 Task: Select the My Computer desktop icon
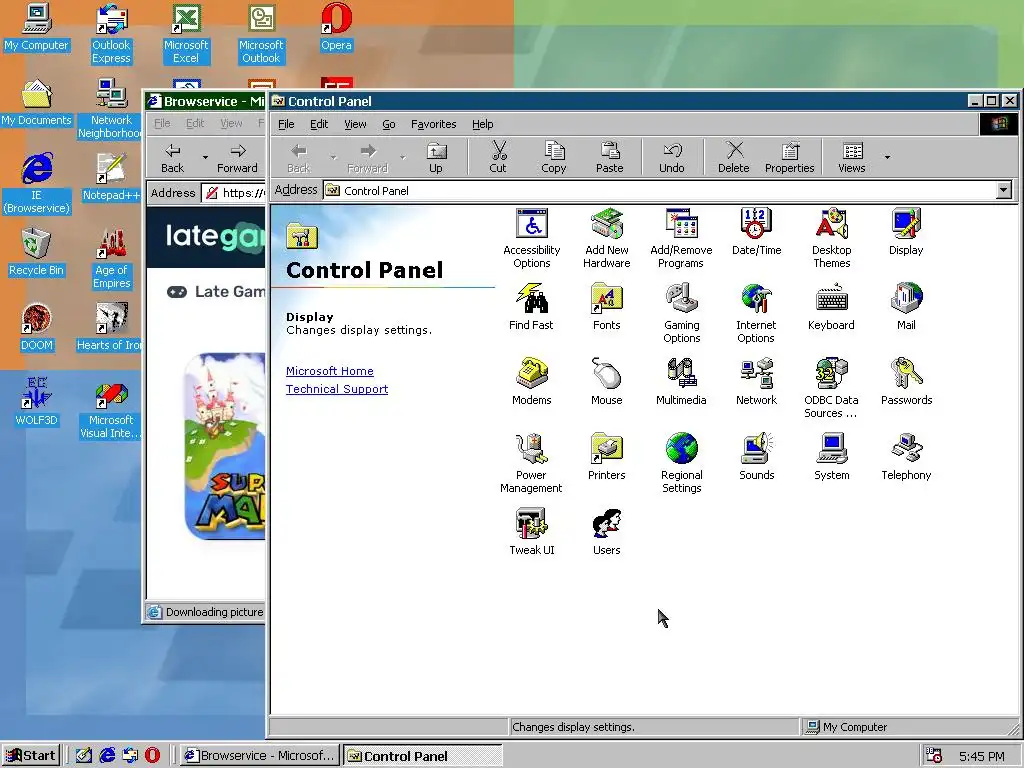click(x=37, y=28)
